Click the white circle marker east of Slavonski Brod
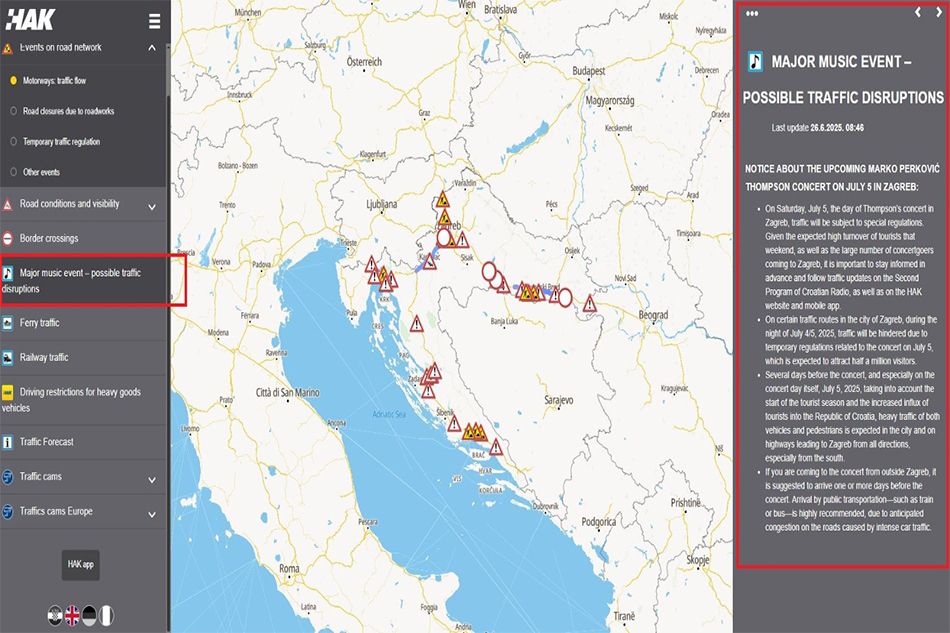The image size is (950, 633). 565,297
